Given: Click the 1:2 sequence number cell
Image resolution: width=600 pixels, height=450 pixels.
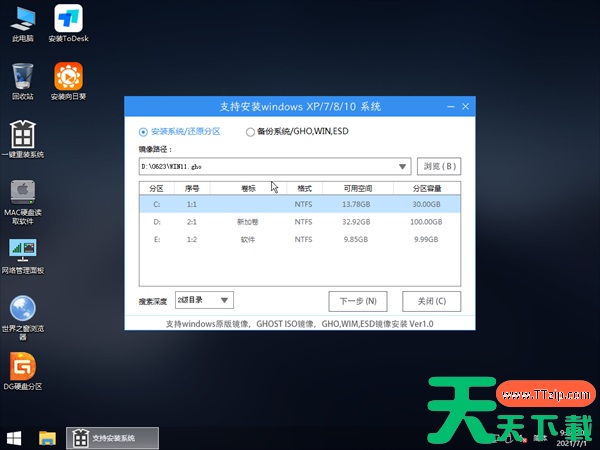Looking at the screenshot, I should [192, 240].
